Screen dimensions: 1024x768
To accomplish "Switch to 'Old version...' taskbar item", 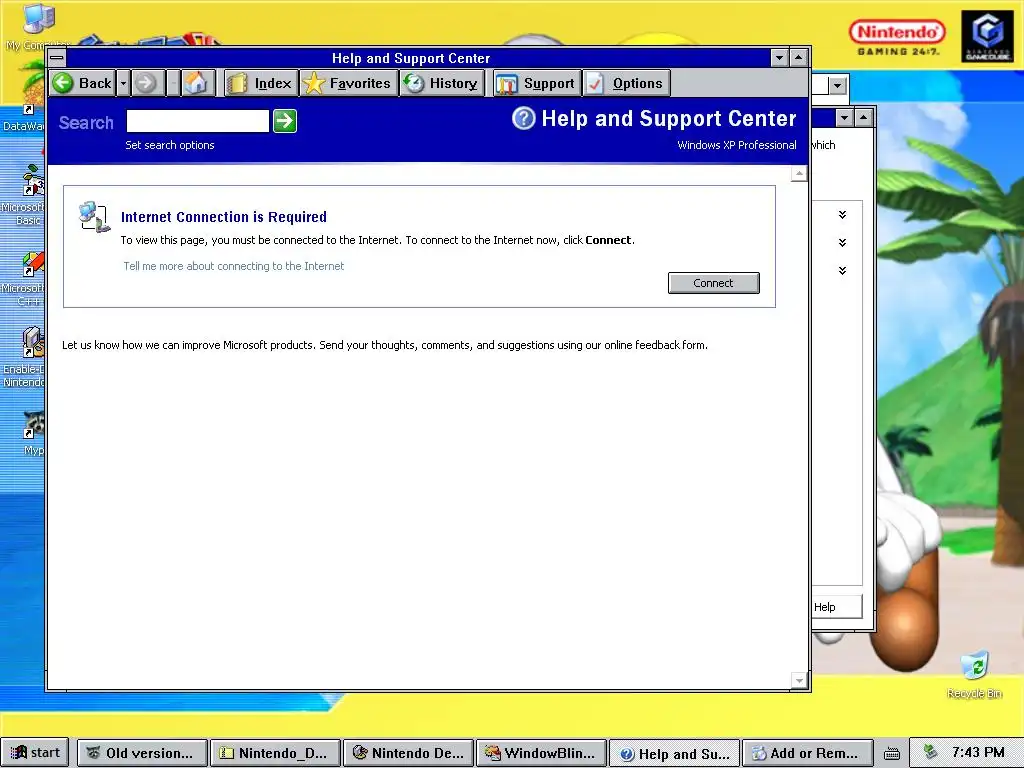I will coord(142,753).
